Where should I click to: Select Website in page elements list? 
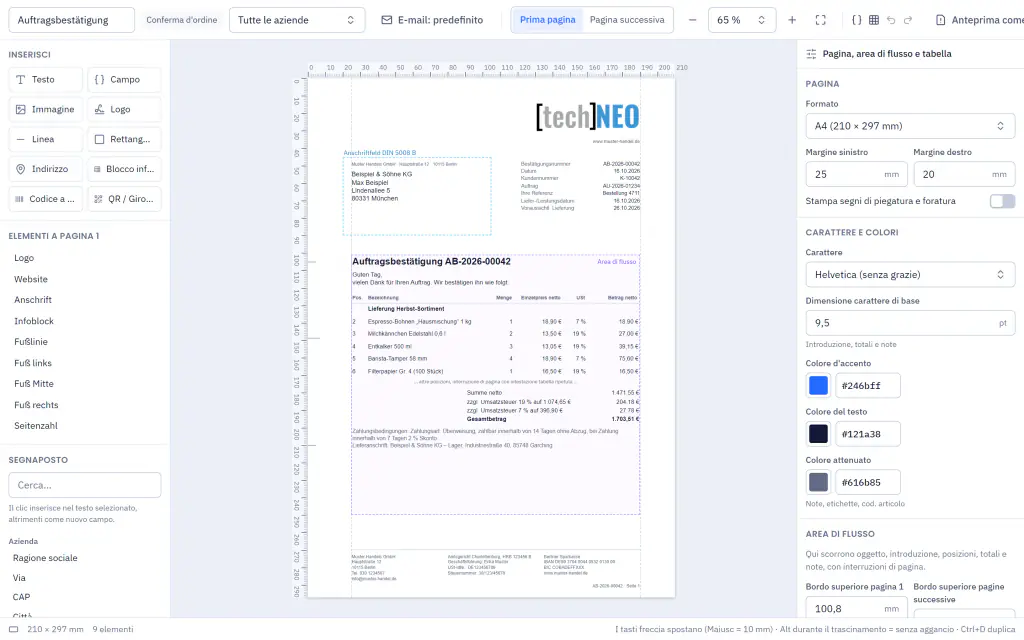pos(31,280)
